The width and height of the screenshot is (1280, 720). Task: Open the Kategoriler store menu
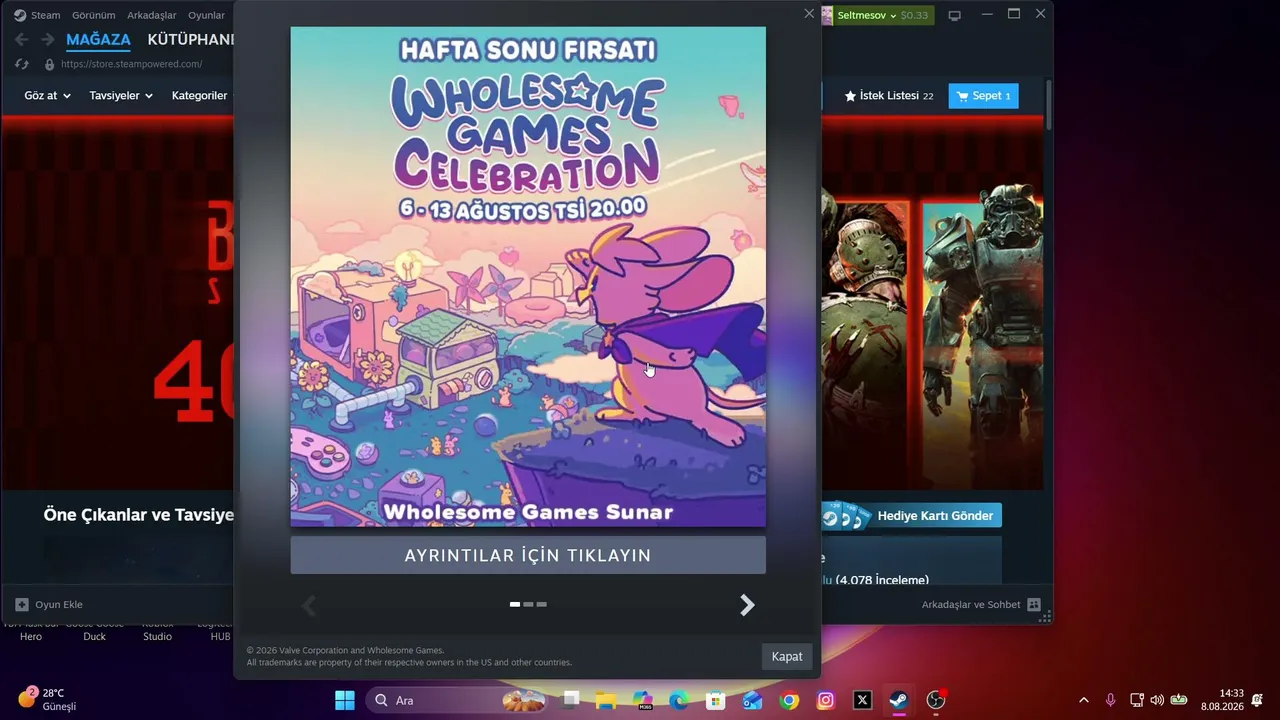coord(200,96)
